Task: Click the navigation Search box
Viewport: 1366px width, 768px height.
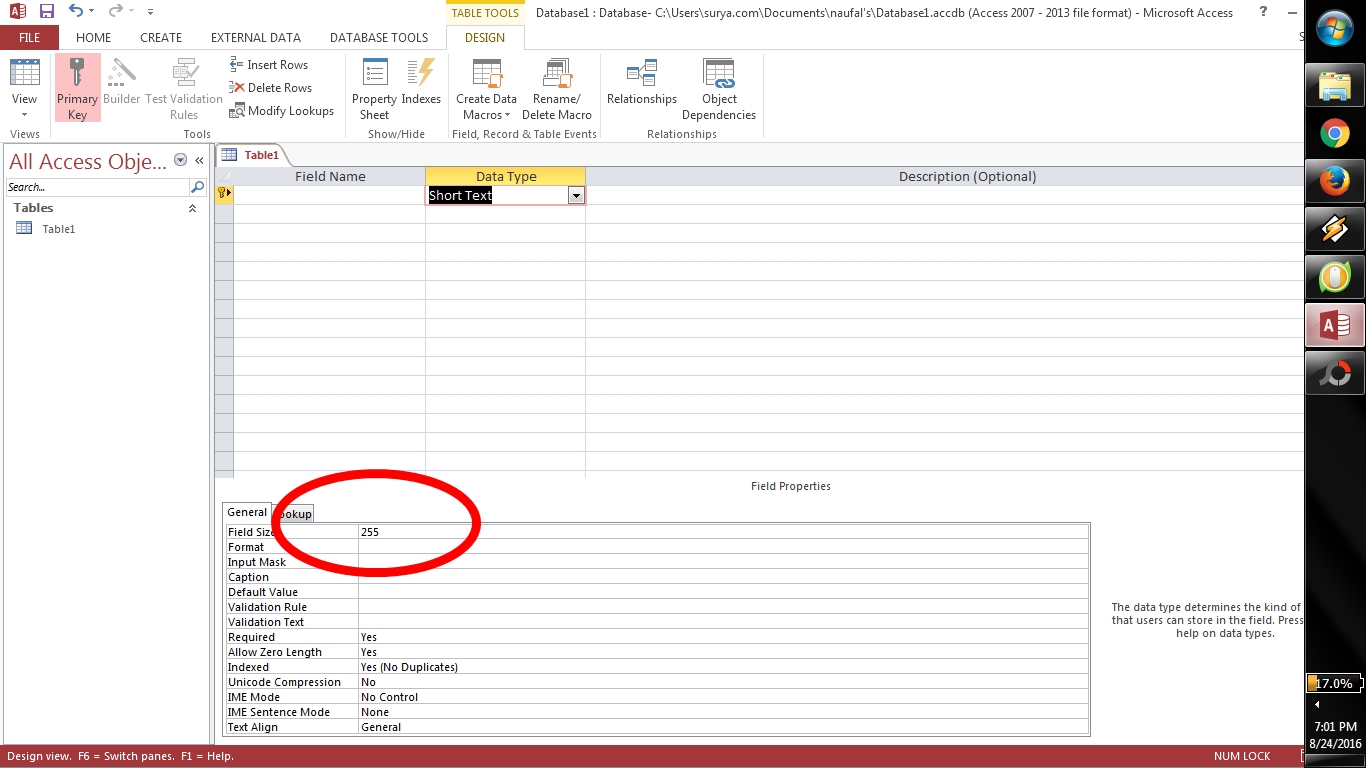Action: pyautogui.click(x=97, y=187)
